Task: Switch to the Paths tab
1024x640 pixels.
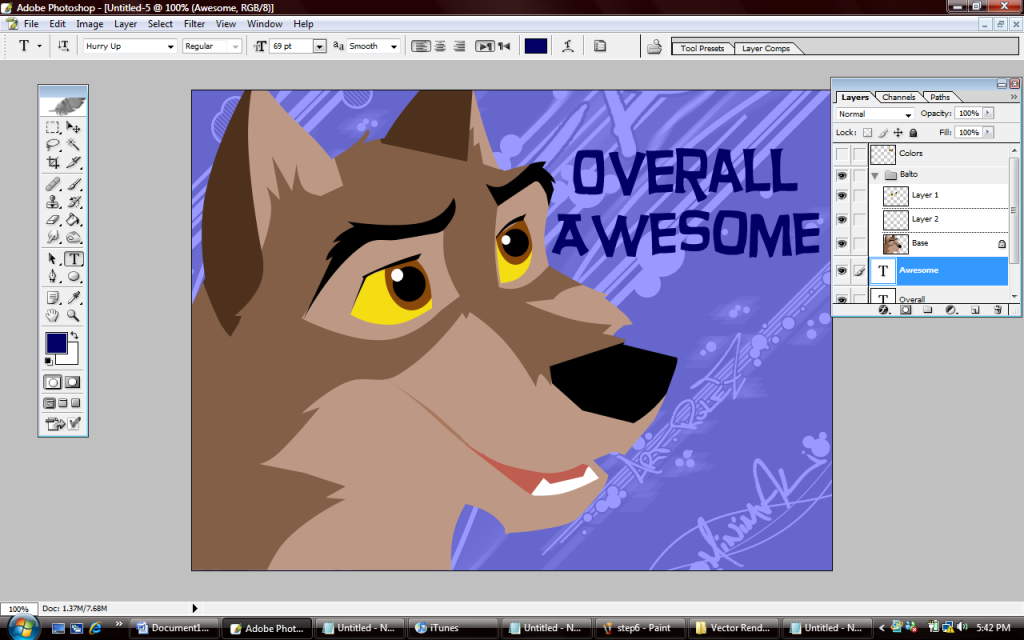Action: click(940, 97)
